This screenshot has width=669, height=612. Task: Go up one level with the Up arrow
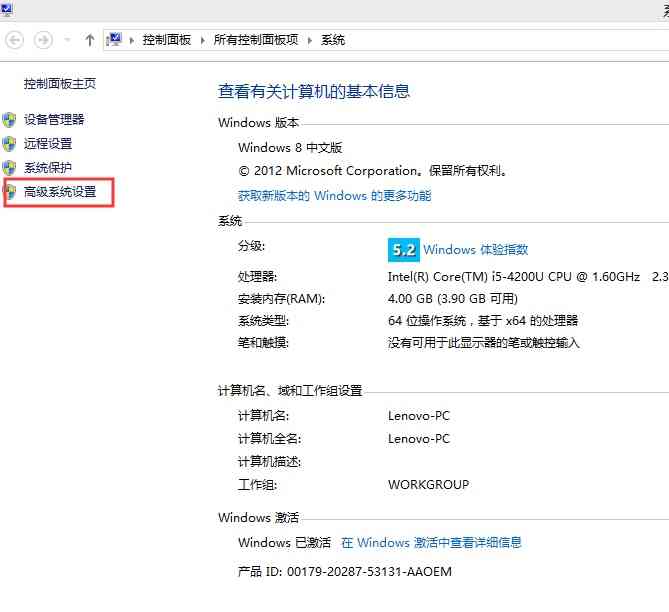(90, 41)
